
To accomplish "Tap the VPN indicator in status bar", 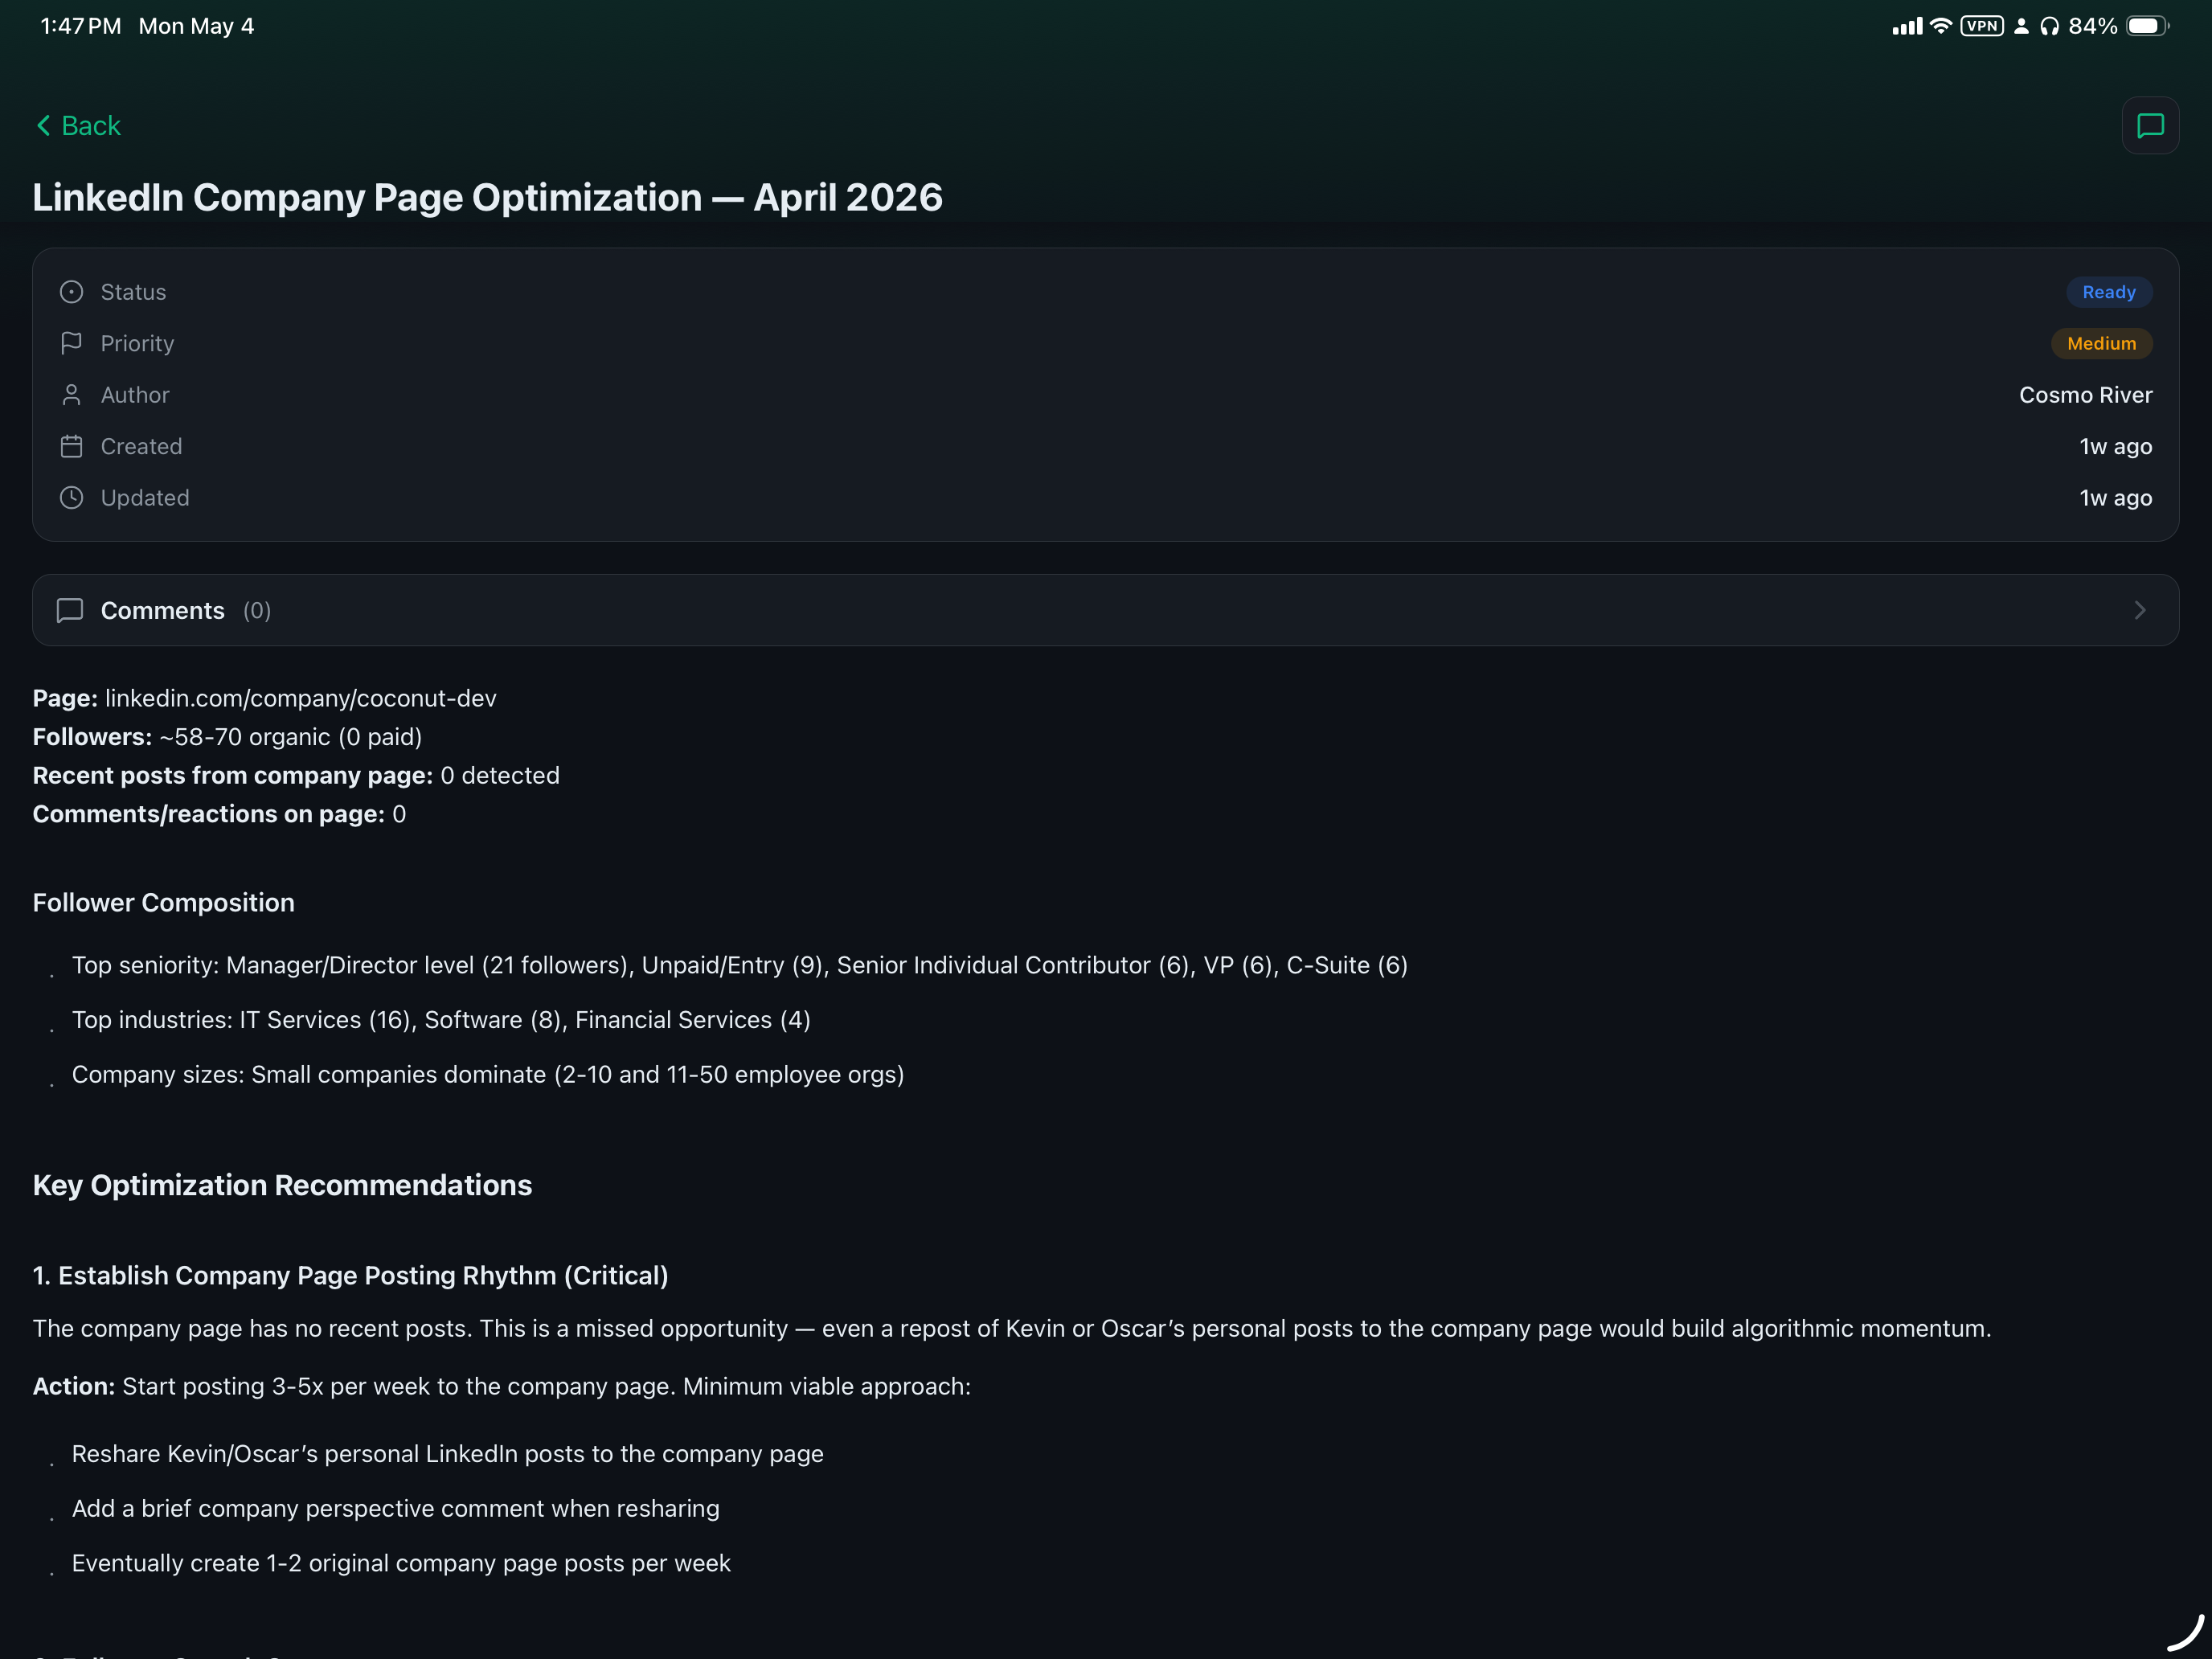I will [x=1982, y=26].
